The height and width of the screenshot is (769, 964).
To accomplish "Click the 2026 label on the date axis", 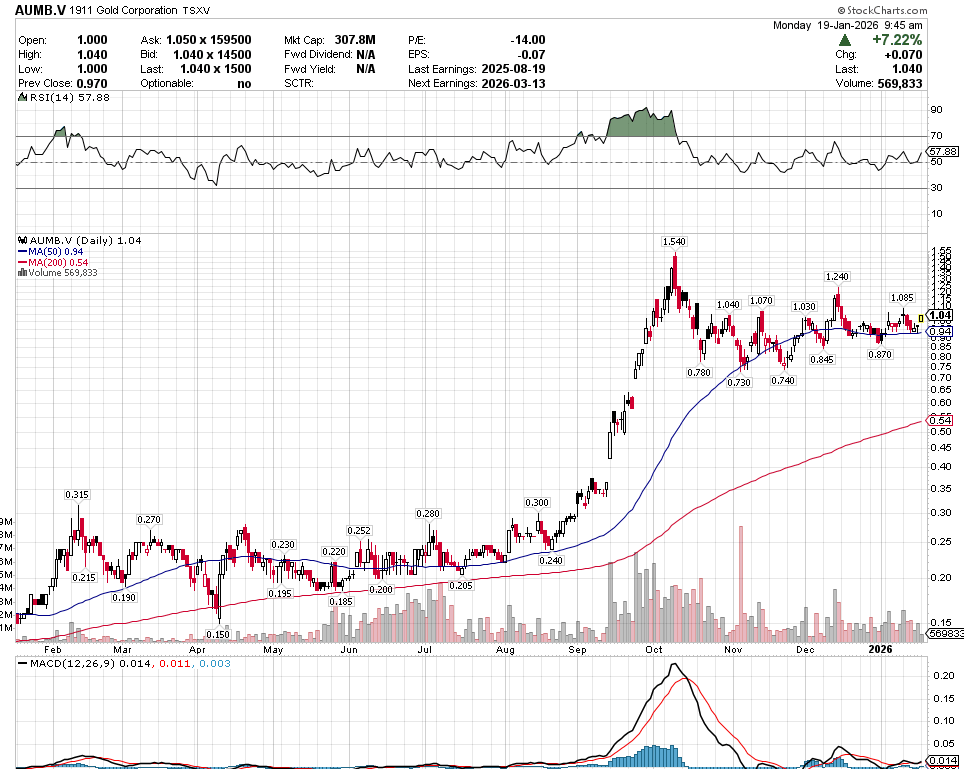I will [880, 649].
